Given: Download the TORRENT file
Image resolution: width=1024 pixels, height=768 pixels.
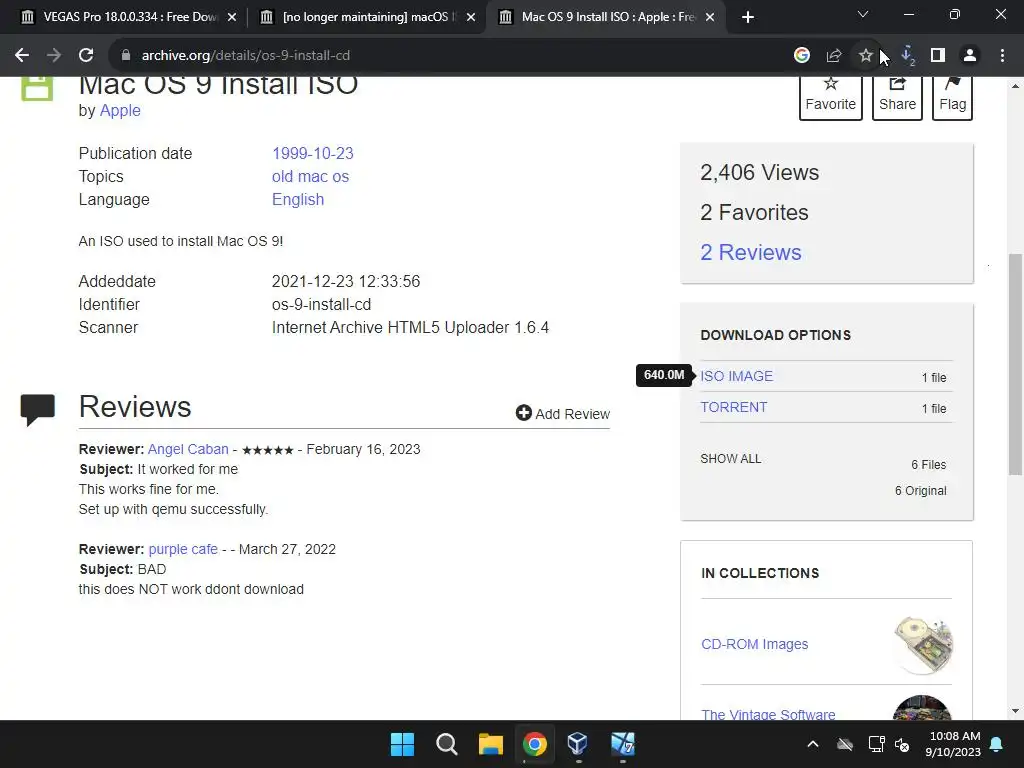Looking at the screenshot, I should 733,407.
